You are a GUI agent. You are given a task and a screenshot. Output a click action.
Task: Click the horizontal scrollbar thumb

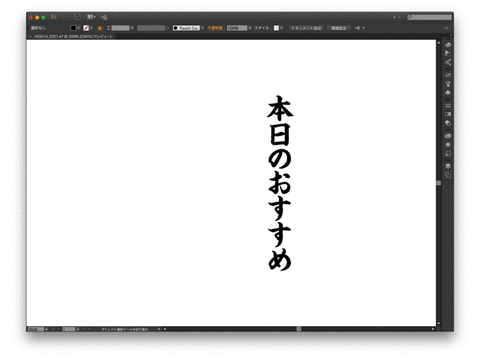pyautogui.click(x=299, y=329)
